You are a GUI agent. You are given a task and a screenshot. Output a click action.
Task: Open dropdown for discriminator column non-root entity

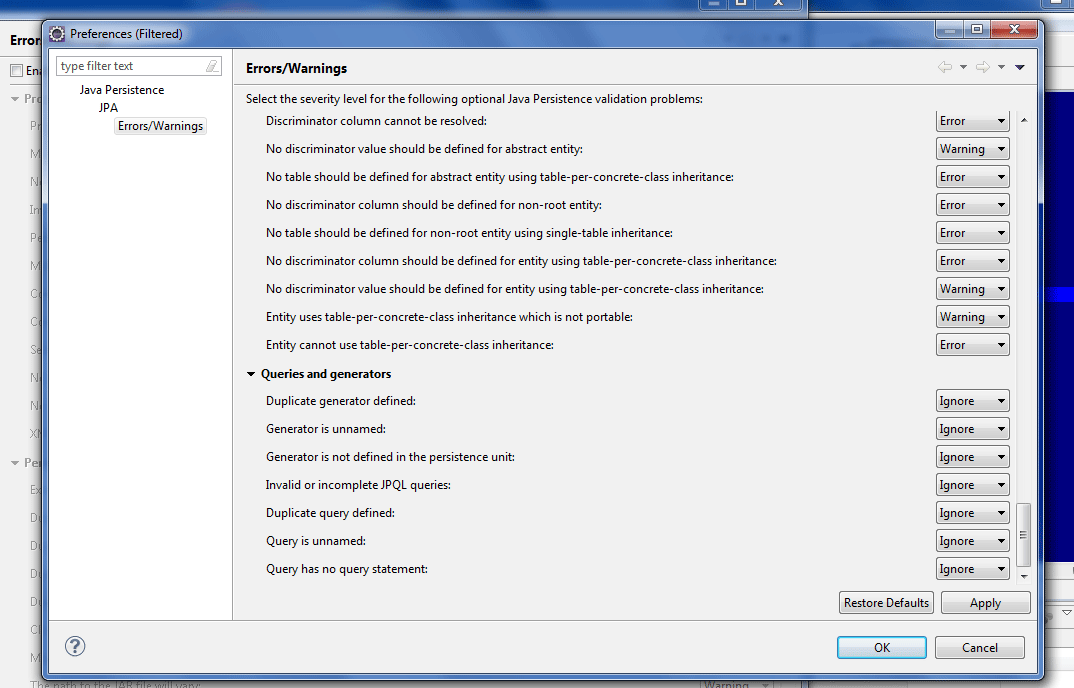click(x=973, y=205)
